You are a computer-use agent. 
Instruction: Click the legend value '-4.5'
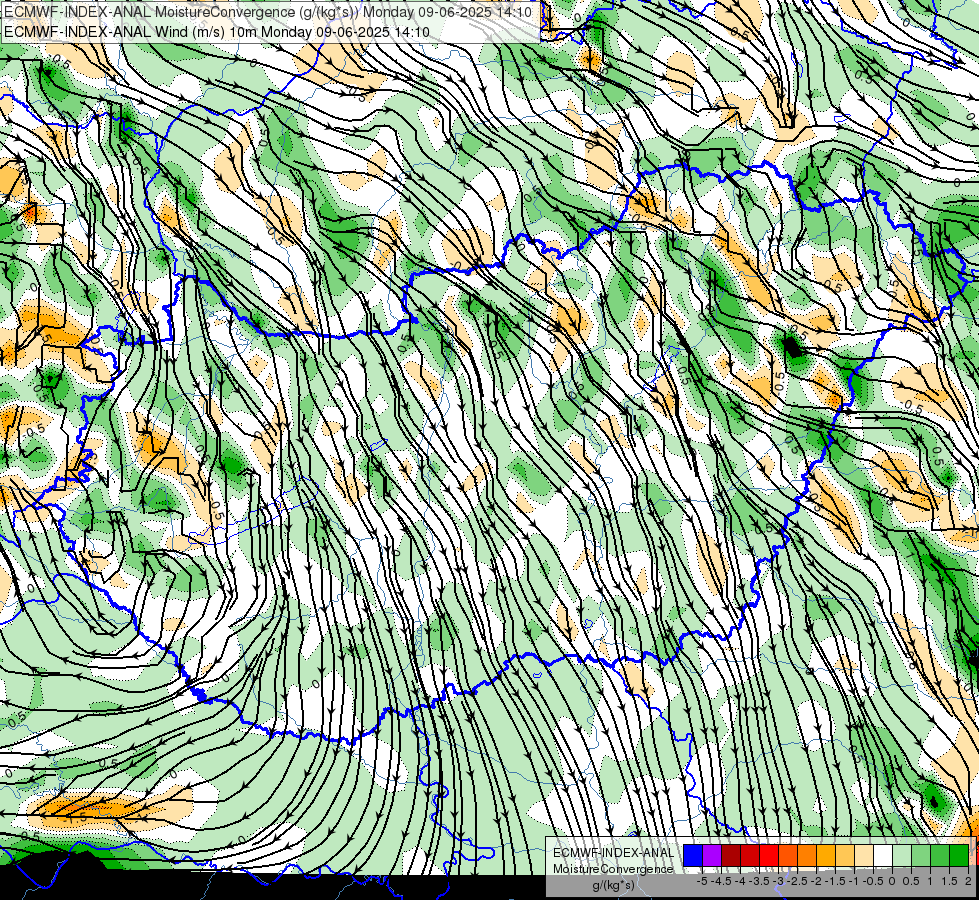pos(722,881)
